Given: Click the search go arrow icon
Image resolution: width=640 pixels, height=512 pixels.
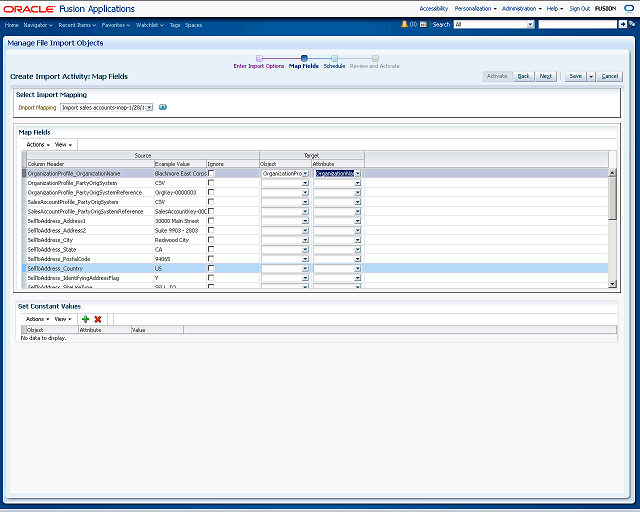Looking at the screenshot, I should (x=623, y=23).
